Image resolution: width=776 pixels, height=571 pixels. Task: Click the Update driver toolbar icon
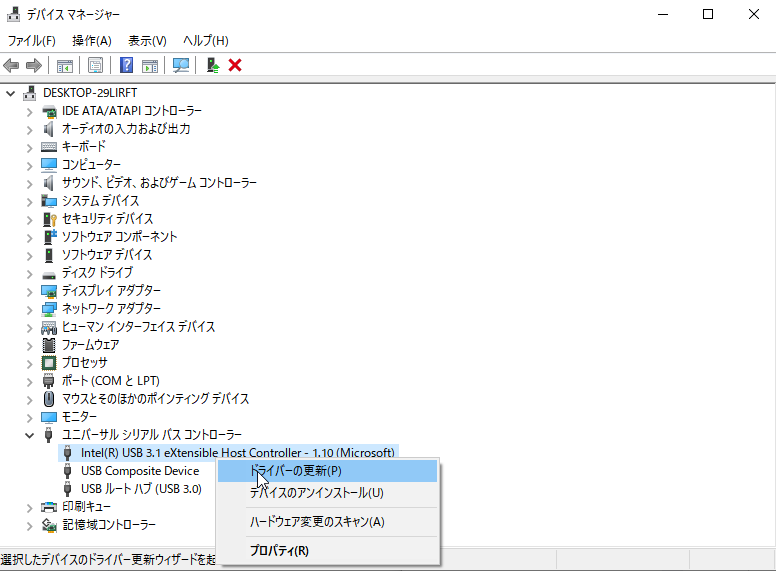click(x=213, y=65)
